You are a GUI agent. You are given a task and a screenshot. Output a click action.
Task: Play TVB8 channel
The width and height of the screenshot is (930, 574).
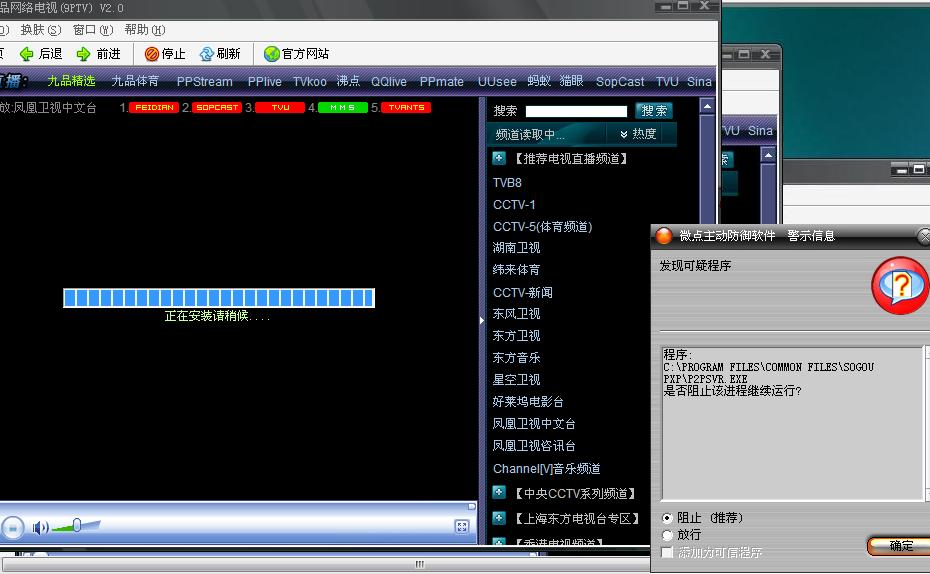tap(508, 183)
